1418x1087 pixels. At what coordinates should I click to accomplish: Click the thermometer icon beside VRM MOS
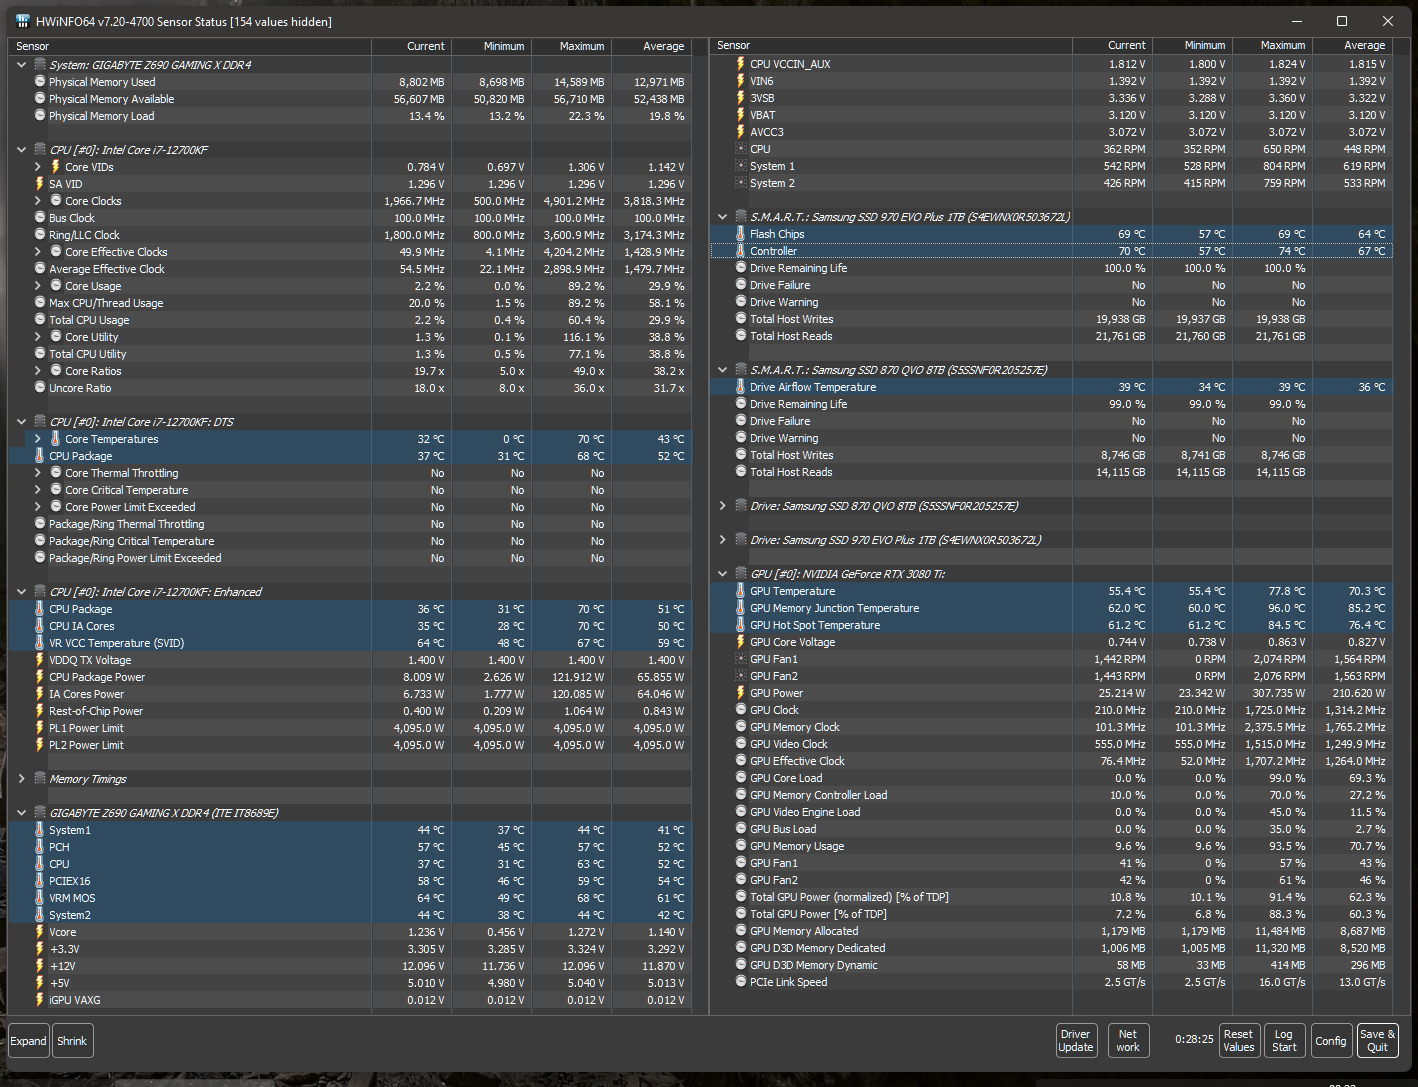[40, 898]
